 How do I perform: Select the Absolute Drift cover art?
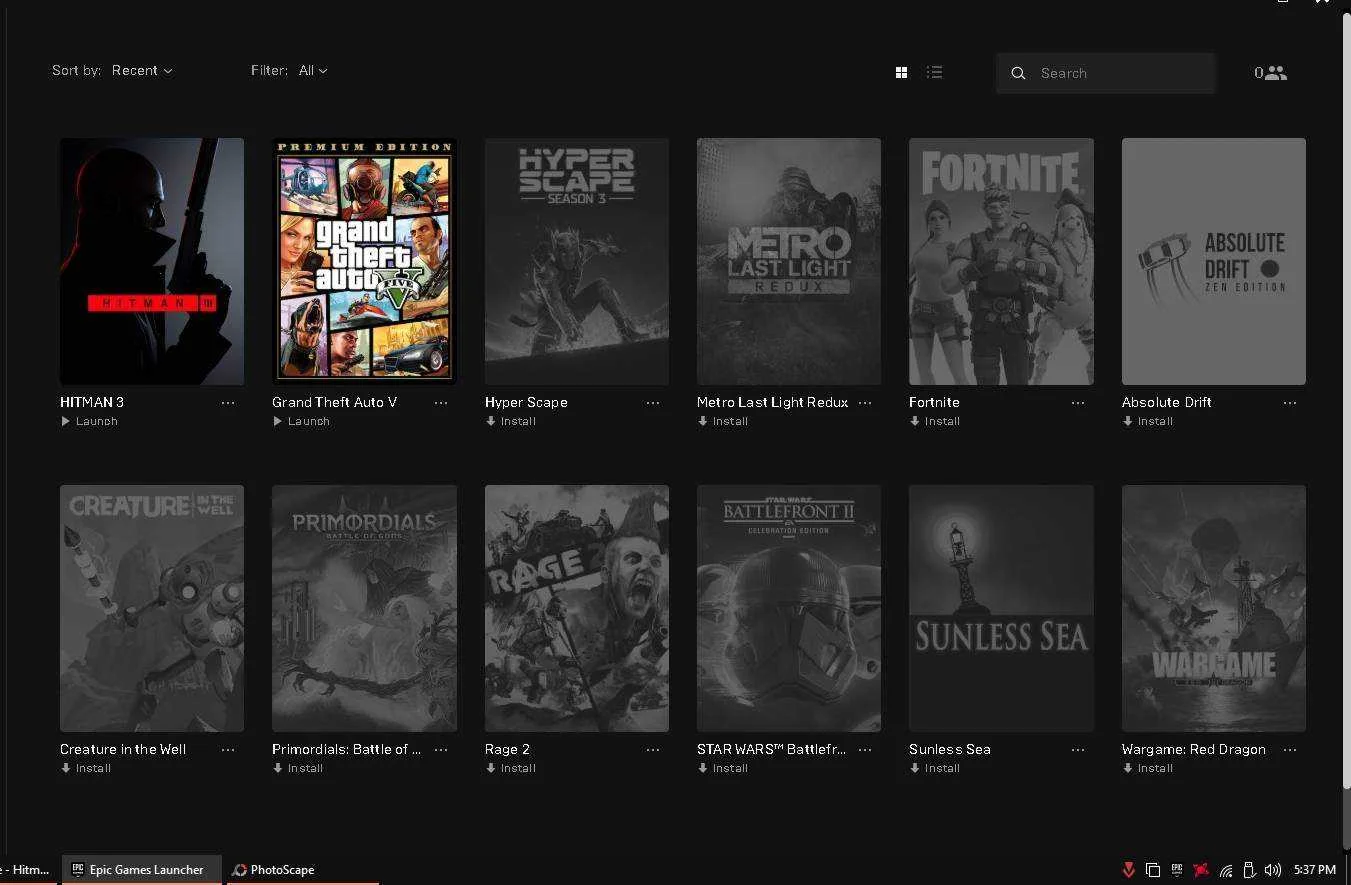pyautogui.click(x=1214, y=261)
